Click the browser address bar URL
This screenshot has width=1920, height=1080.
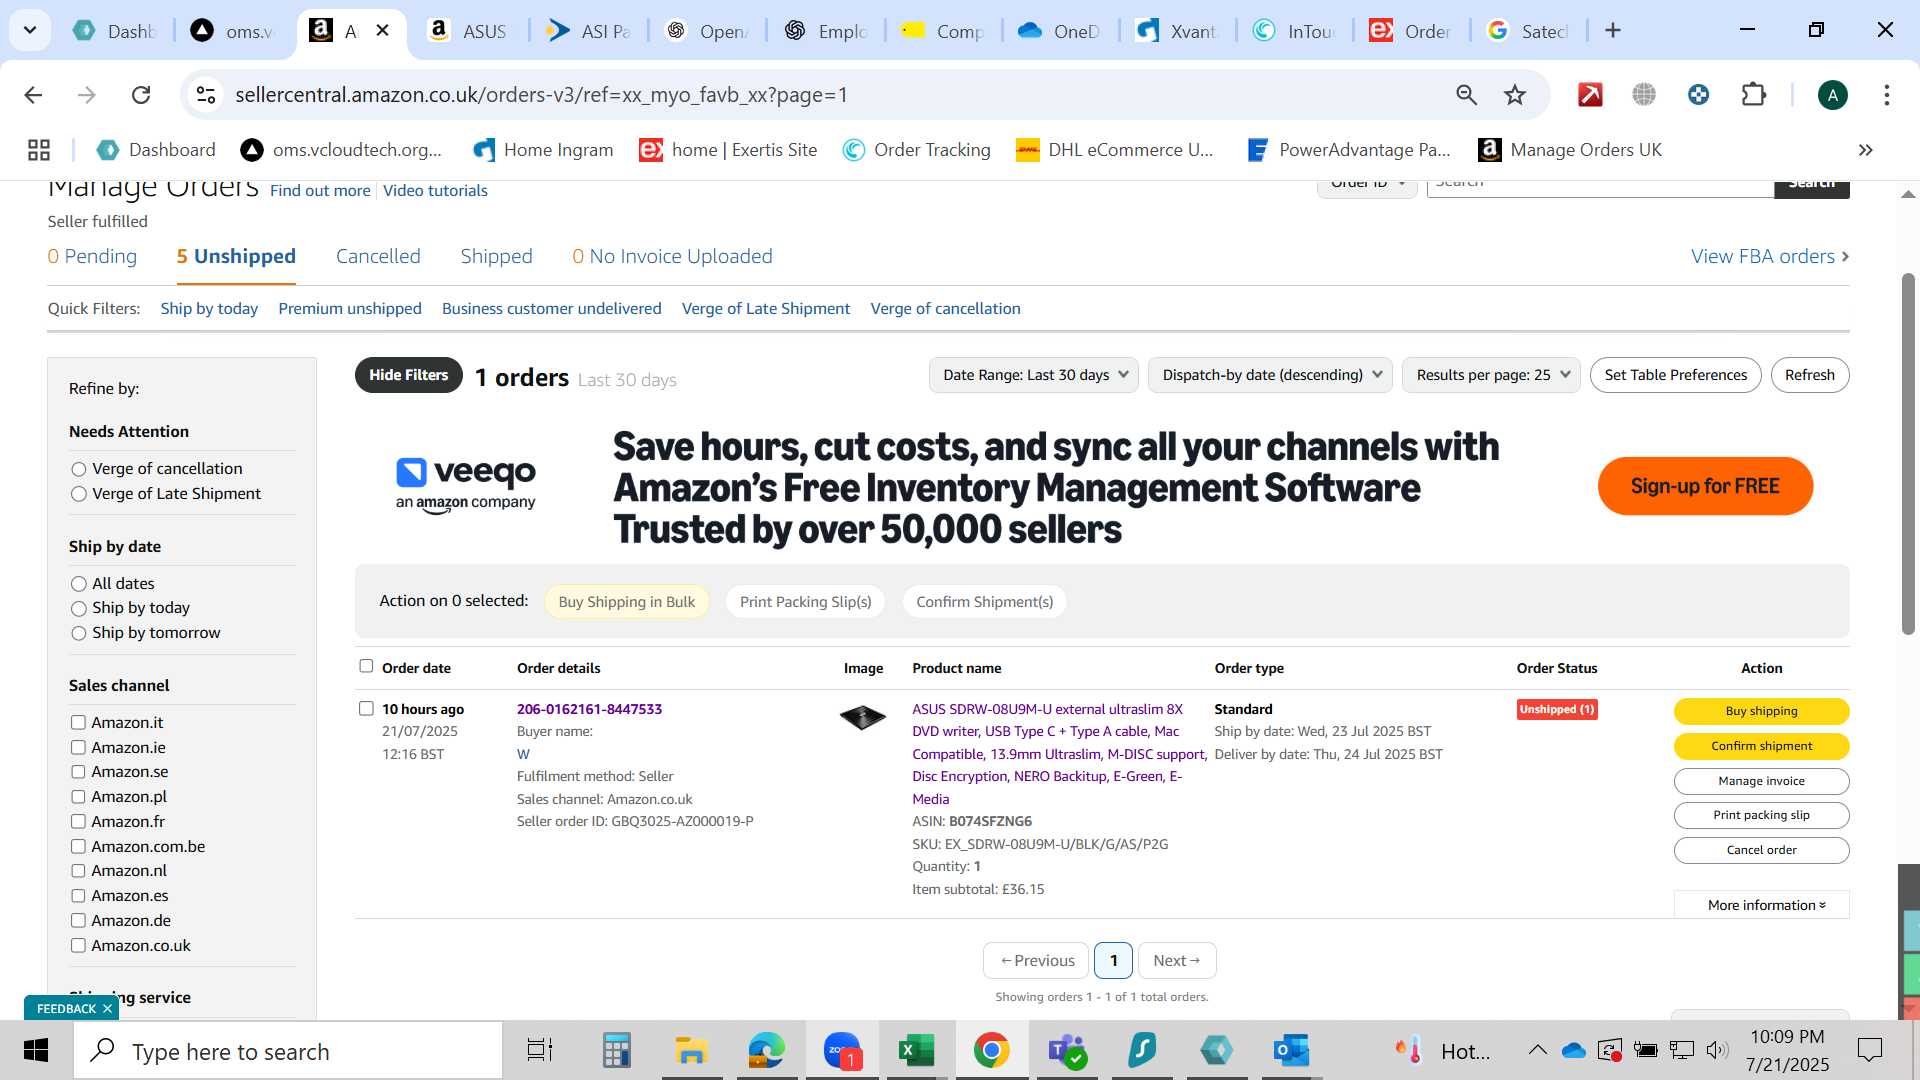pos(541,95)
